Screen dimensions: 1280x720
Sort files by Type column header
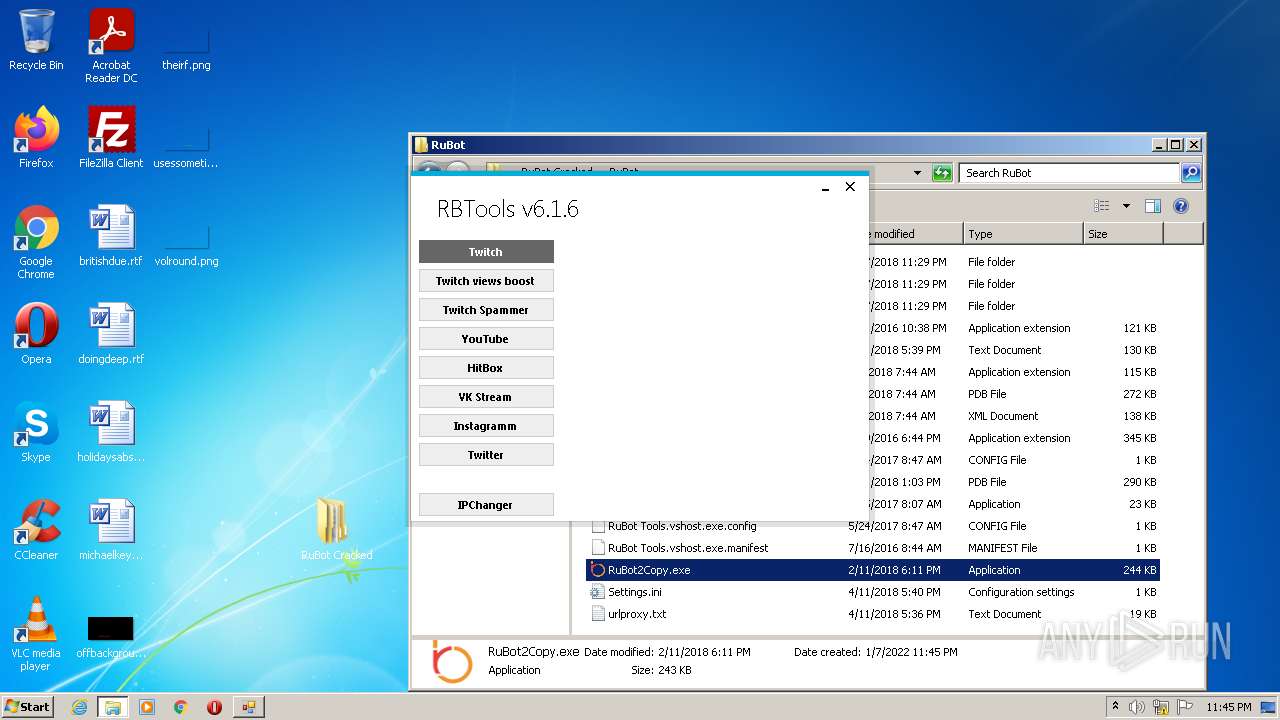point(1023,234)
